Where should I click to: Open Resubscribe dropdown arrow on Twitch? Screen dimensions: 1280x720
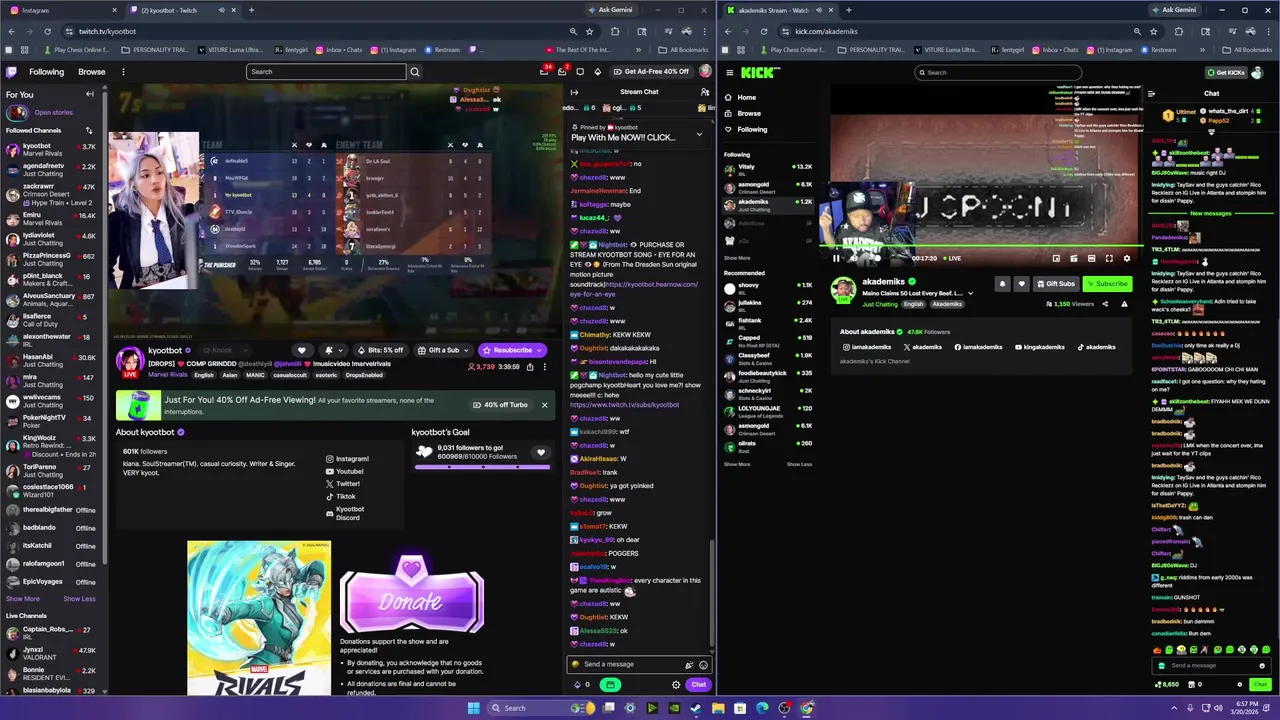tap(540, 350)
